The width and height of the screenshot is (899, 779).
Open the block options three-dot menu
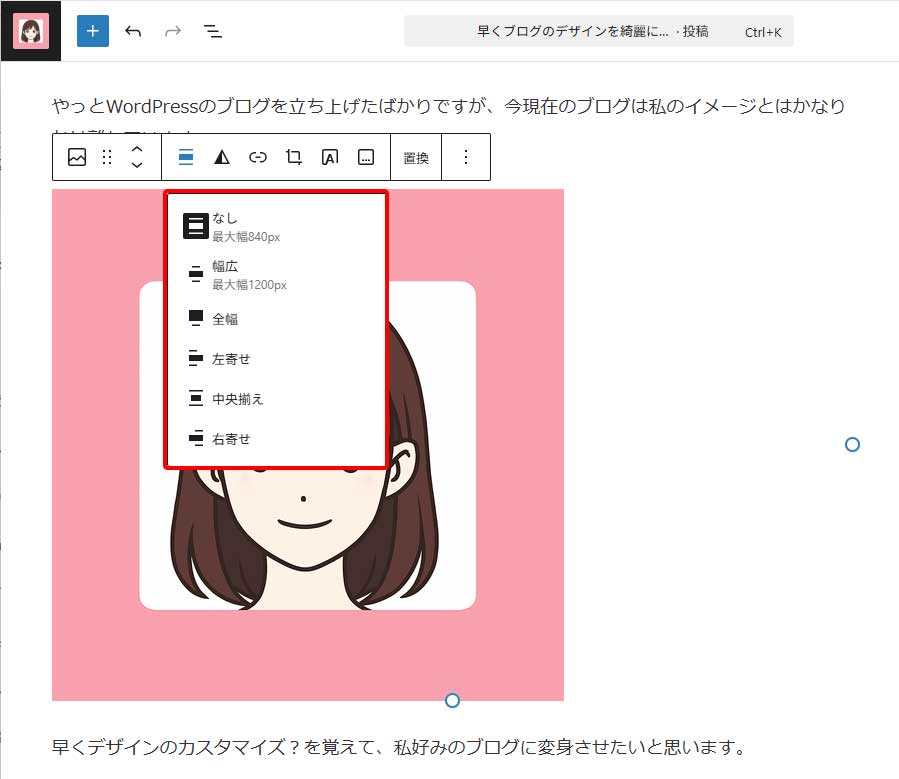click(x=466, y=157)
